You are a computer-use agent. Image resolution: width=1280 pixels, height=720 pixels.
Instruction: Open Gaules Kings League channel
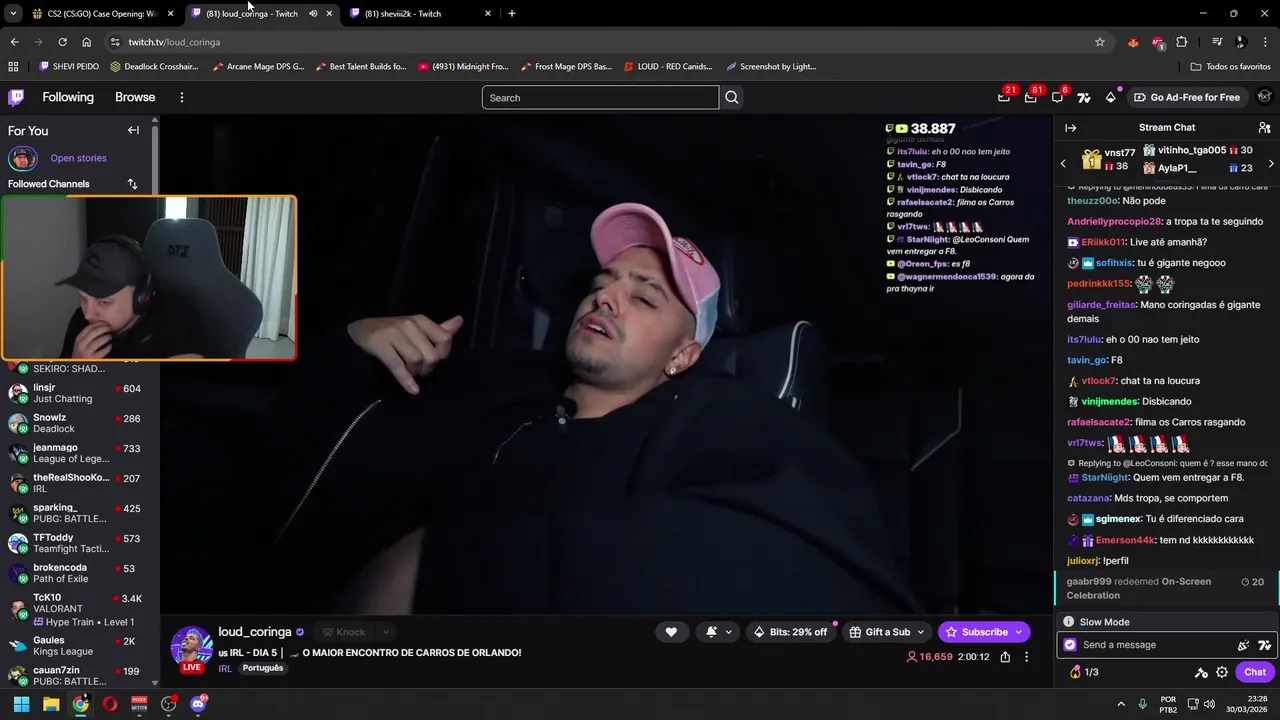point(77,646)
